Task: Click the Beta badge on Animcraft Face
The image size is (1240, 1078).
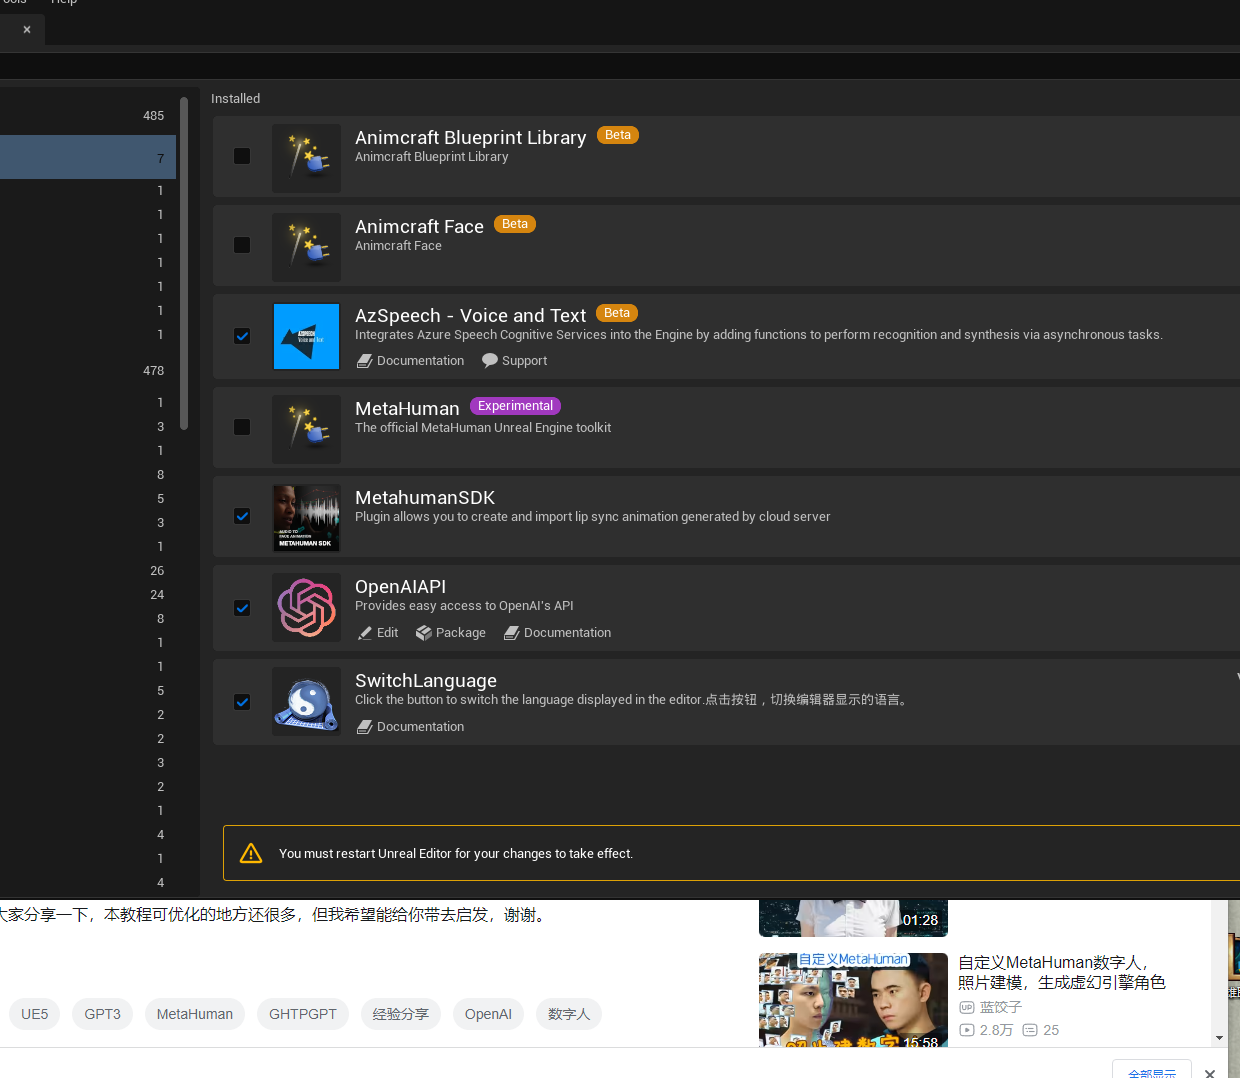Action: click(x=515, y=224)
